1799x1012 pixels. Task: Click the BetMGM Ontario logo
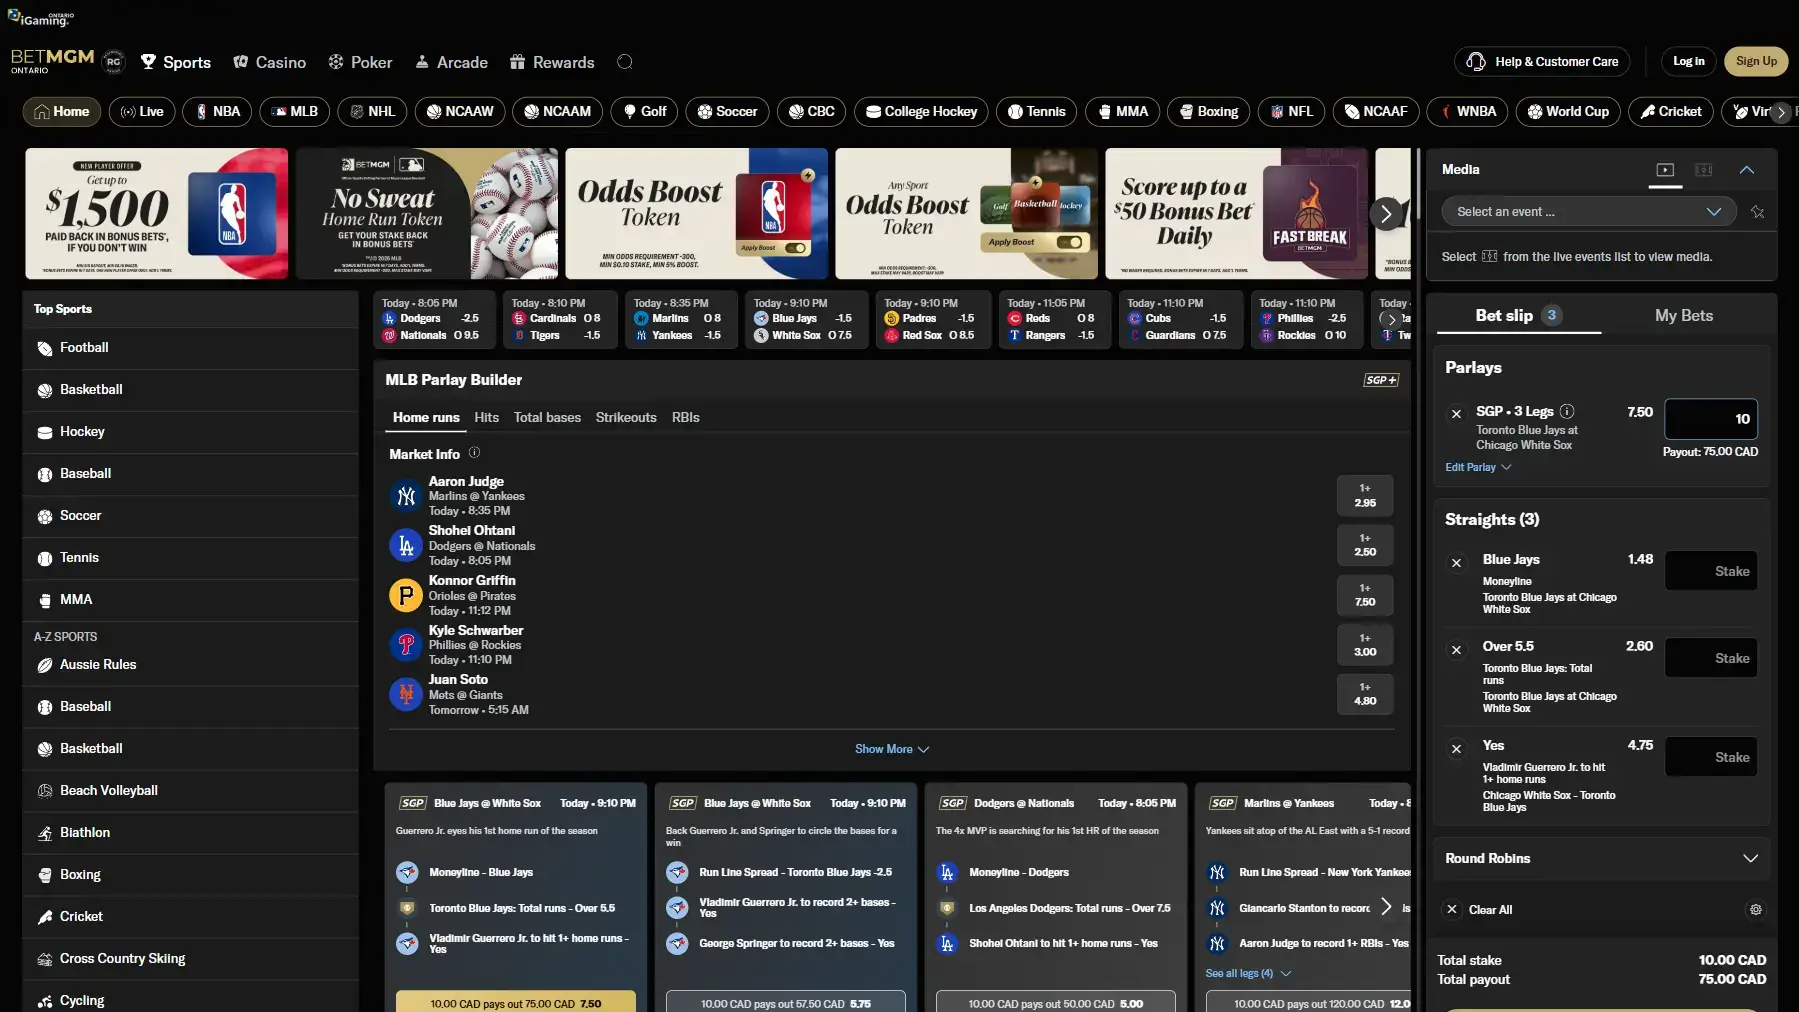pos(52,61)
